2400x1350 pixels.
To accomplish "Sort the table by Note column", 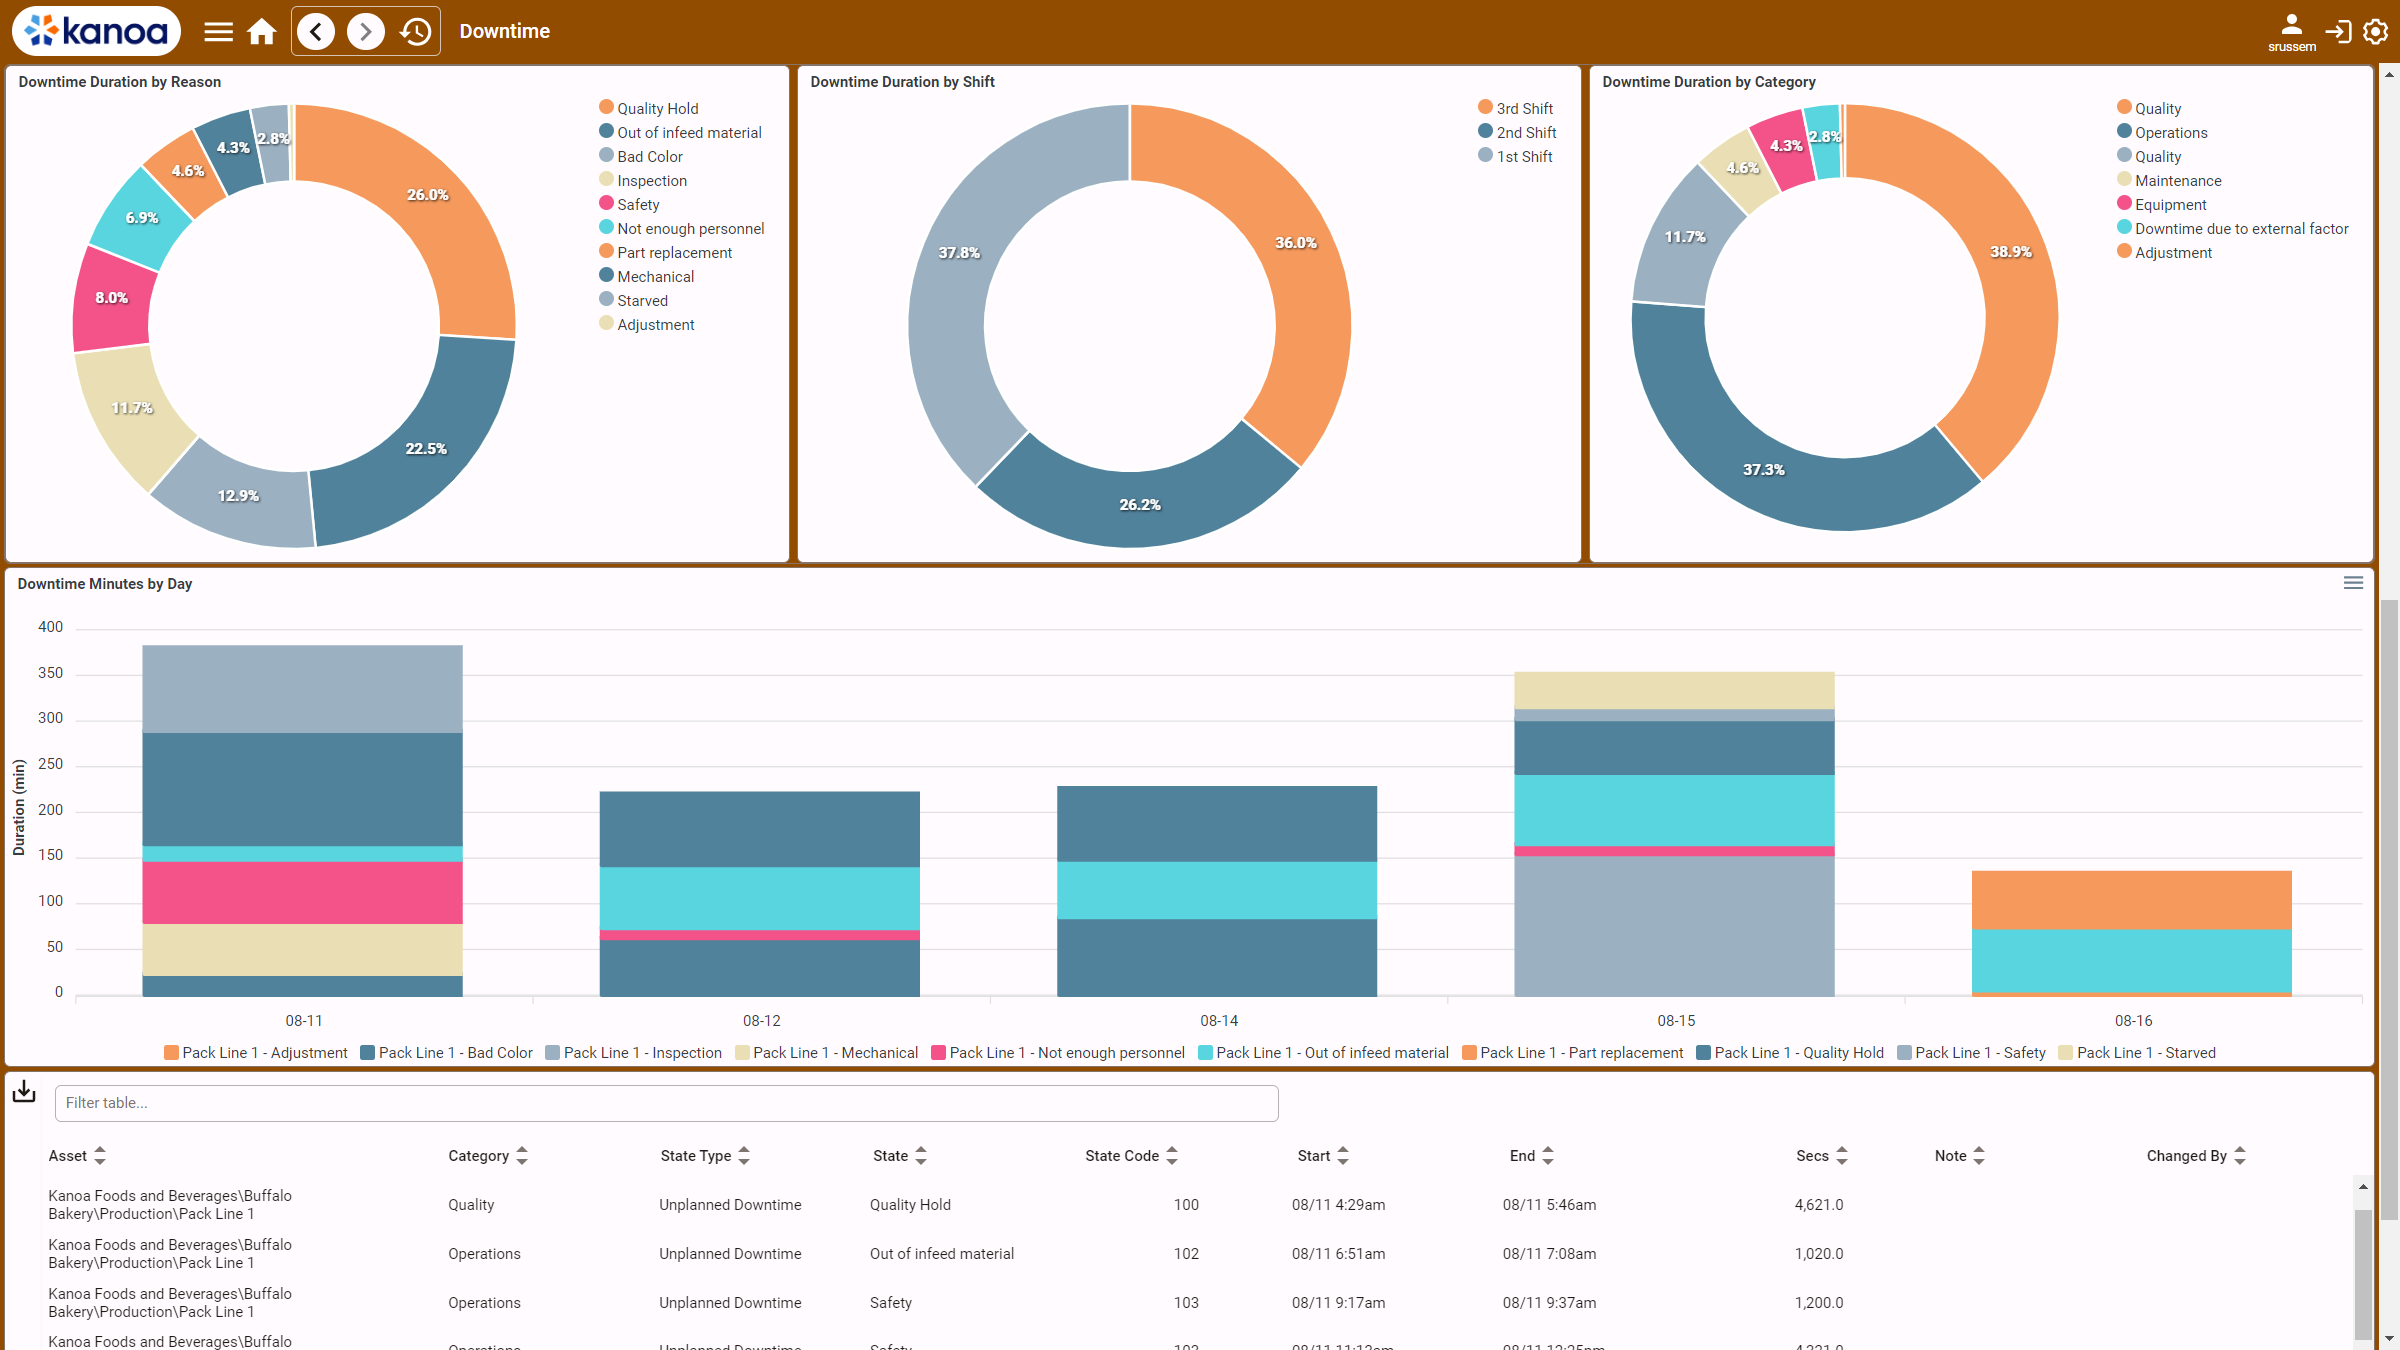I will click(1960, 1156).
